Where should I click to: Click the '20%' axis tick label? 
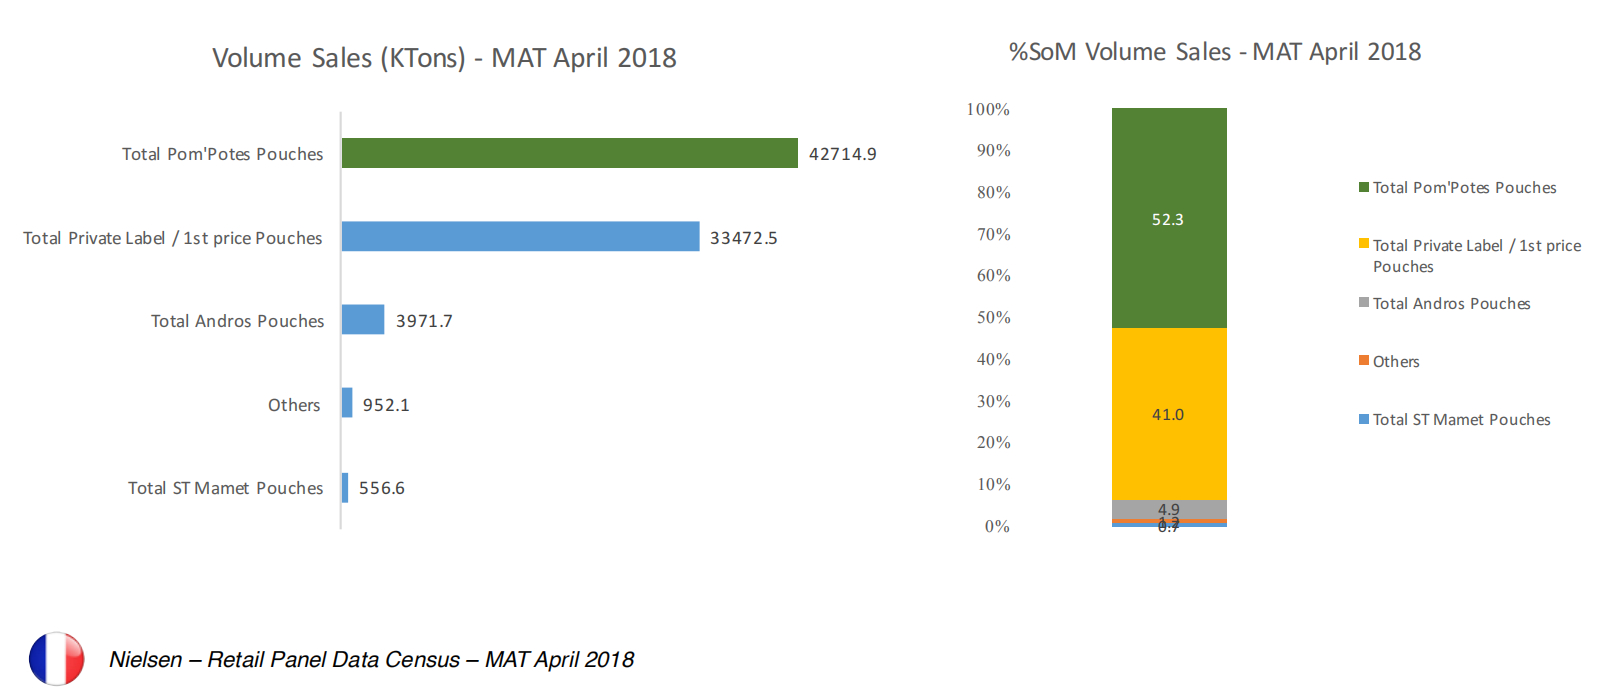click(x=994, y=442)
